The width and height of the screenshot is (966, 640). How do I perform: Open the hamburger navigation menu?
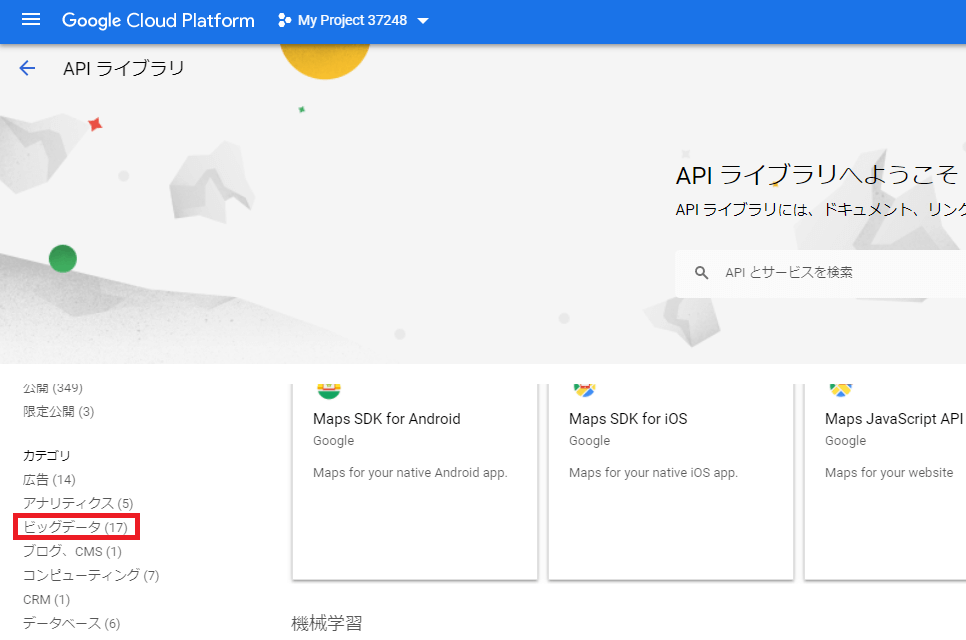[31, 20]
